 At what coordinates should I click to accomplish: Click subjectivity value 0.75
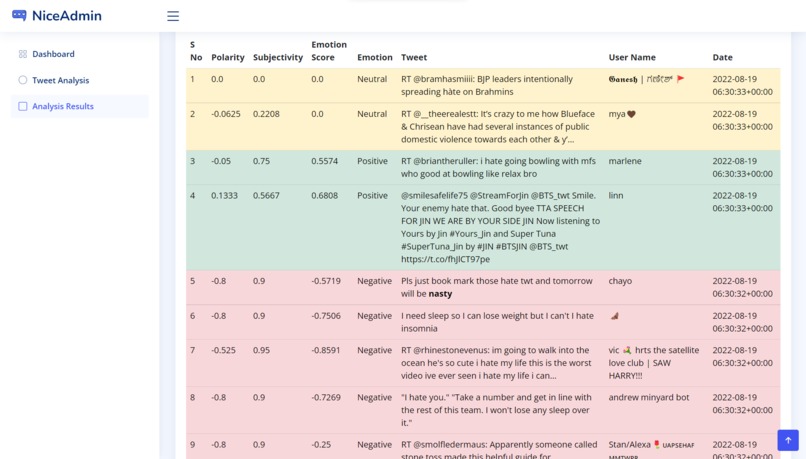pos(261,161)
